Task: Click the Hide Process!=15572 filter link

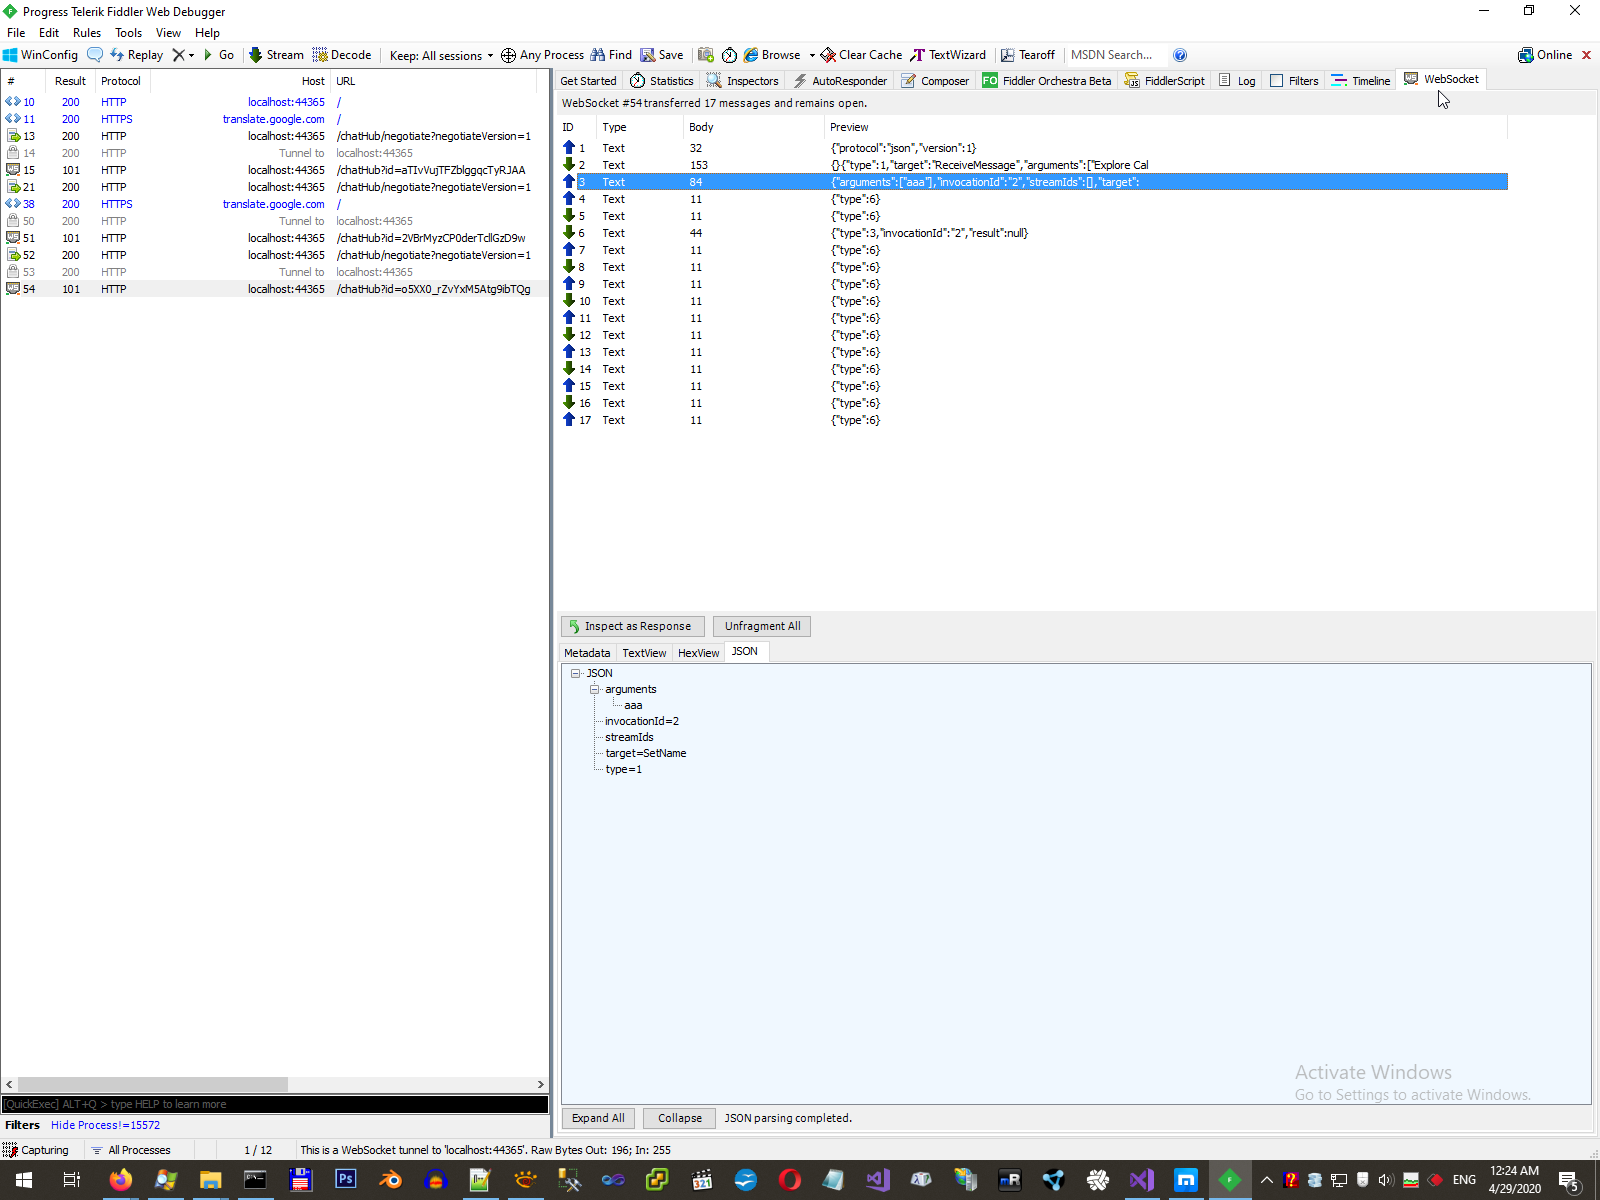Action: [x=105, y=1125]
